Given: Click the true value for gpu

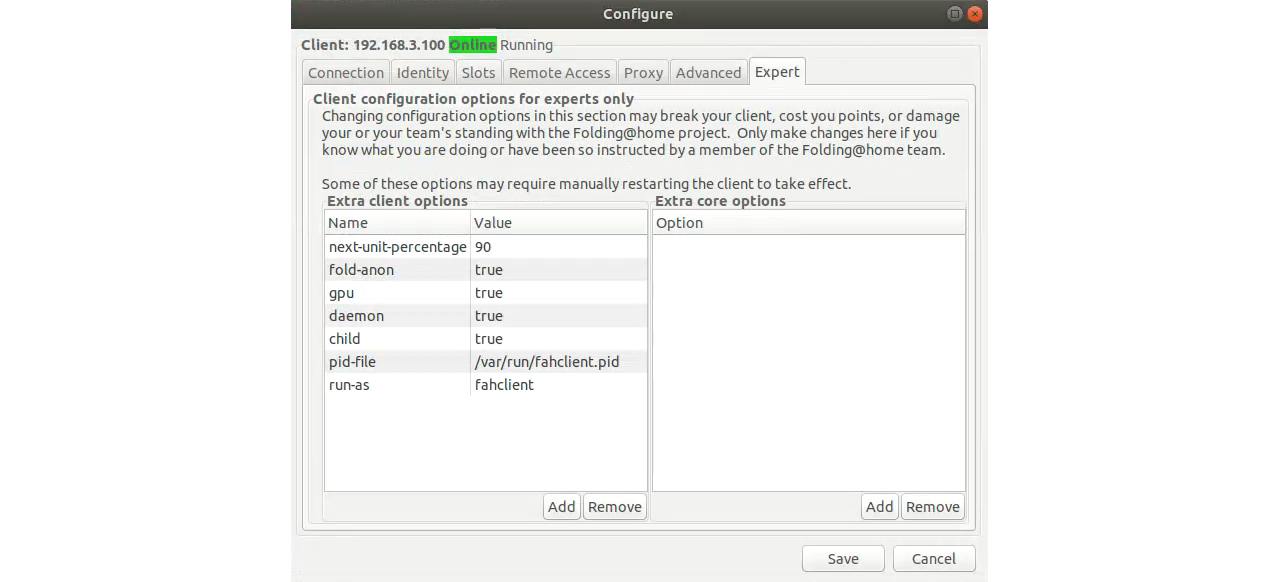Looking at the screenshot, I should click(x=489, y=293).
